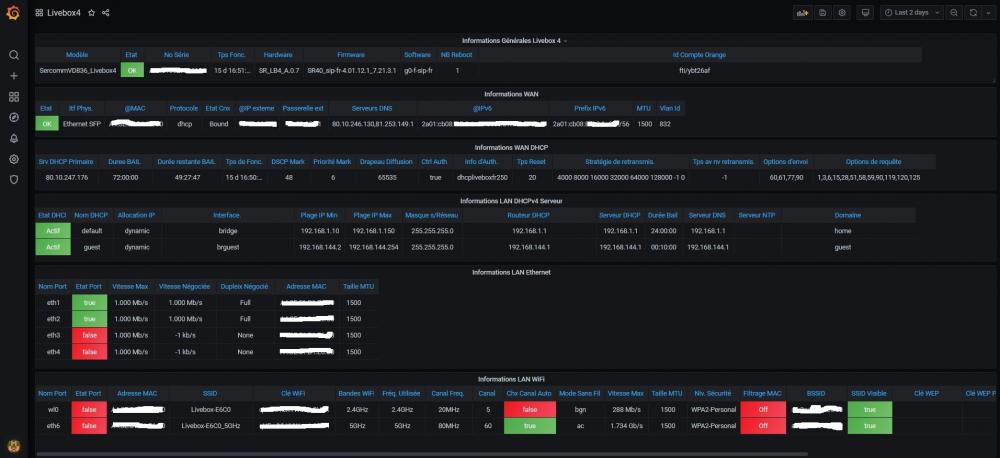1000x458 pixels.
Task: Cycle the TV view mode icon
Action: [x=865, y=13]
